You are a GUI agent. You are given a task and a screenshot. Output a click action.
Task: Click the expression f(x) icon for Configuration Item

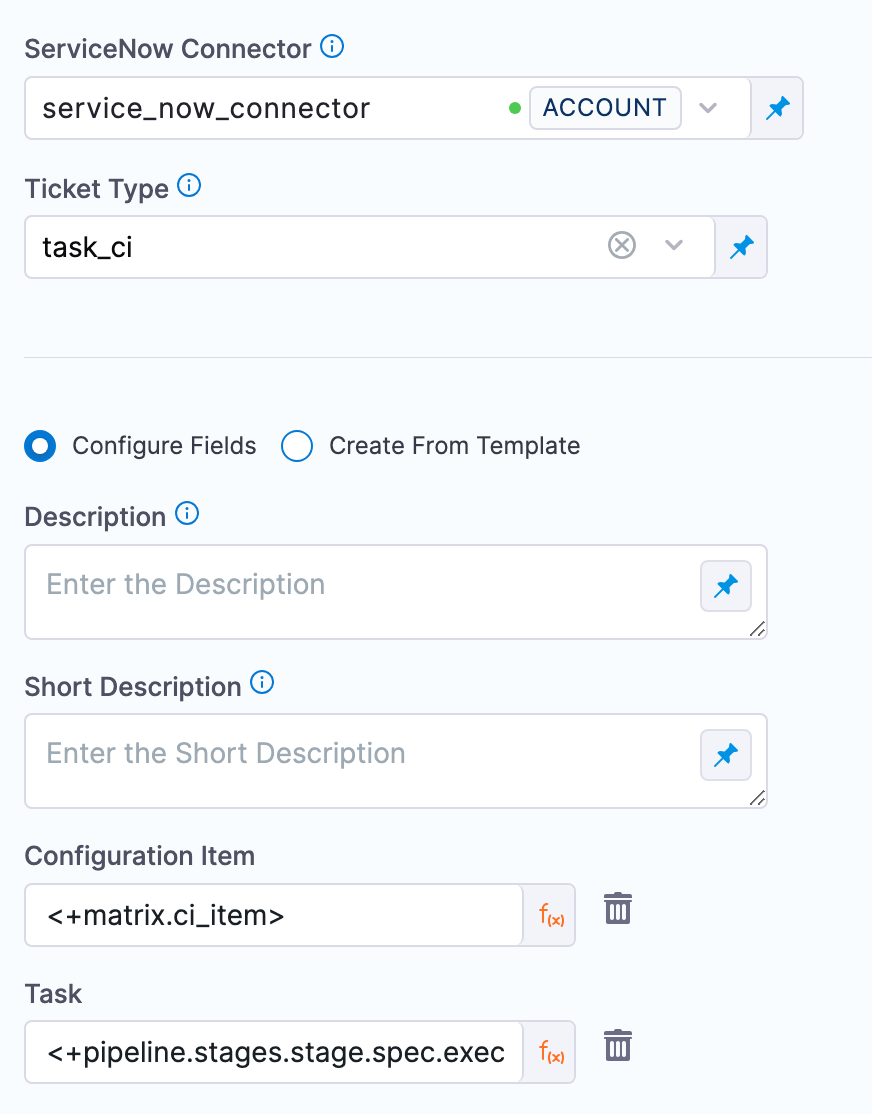(x=551, y=914)
